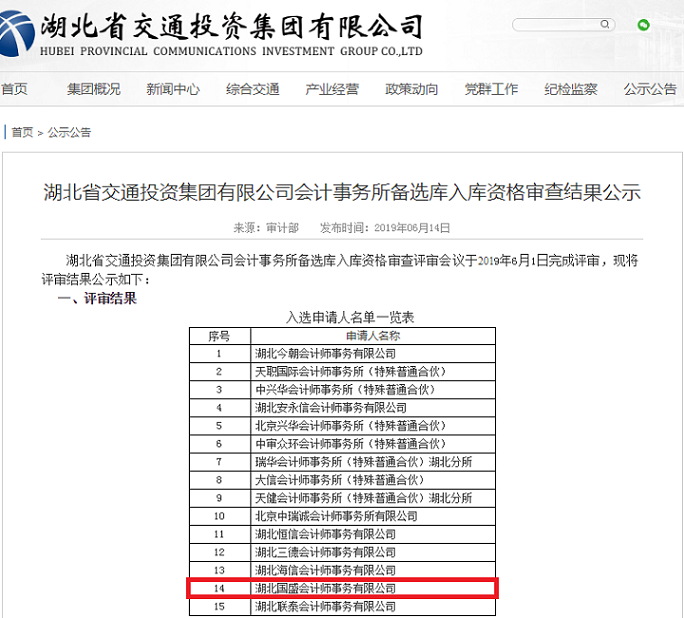
Task: Select 湖北安永信会计师事务有限公司 table cell
Action: click(373, 408)
